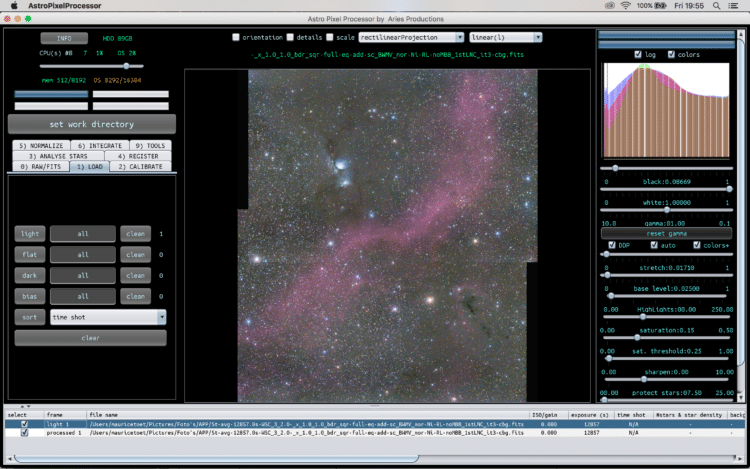
Task: Switch to the 5) NORMALIZE tab
Action: tap(42, 145)
